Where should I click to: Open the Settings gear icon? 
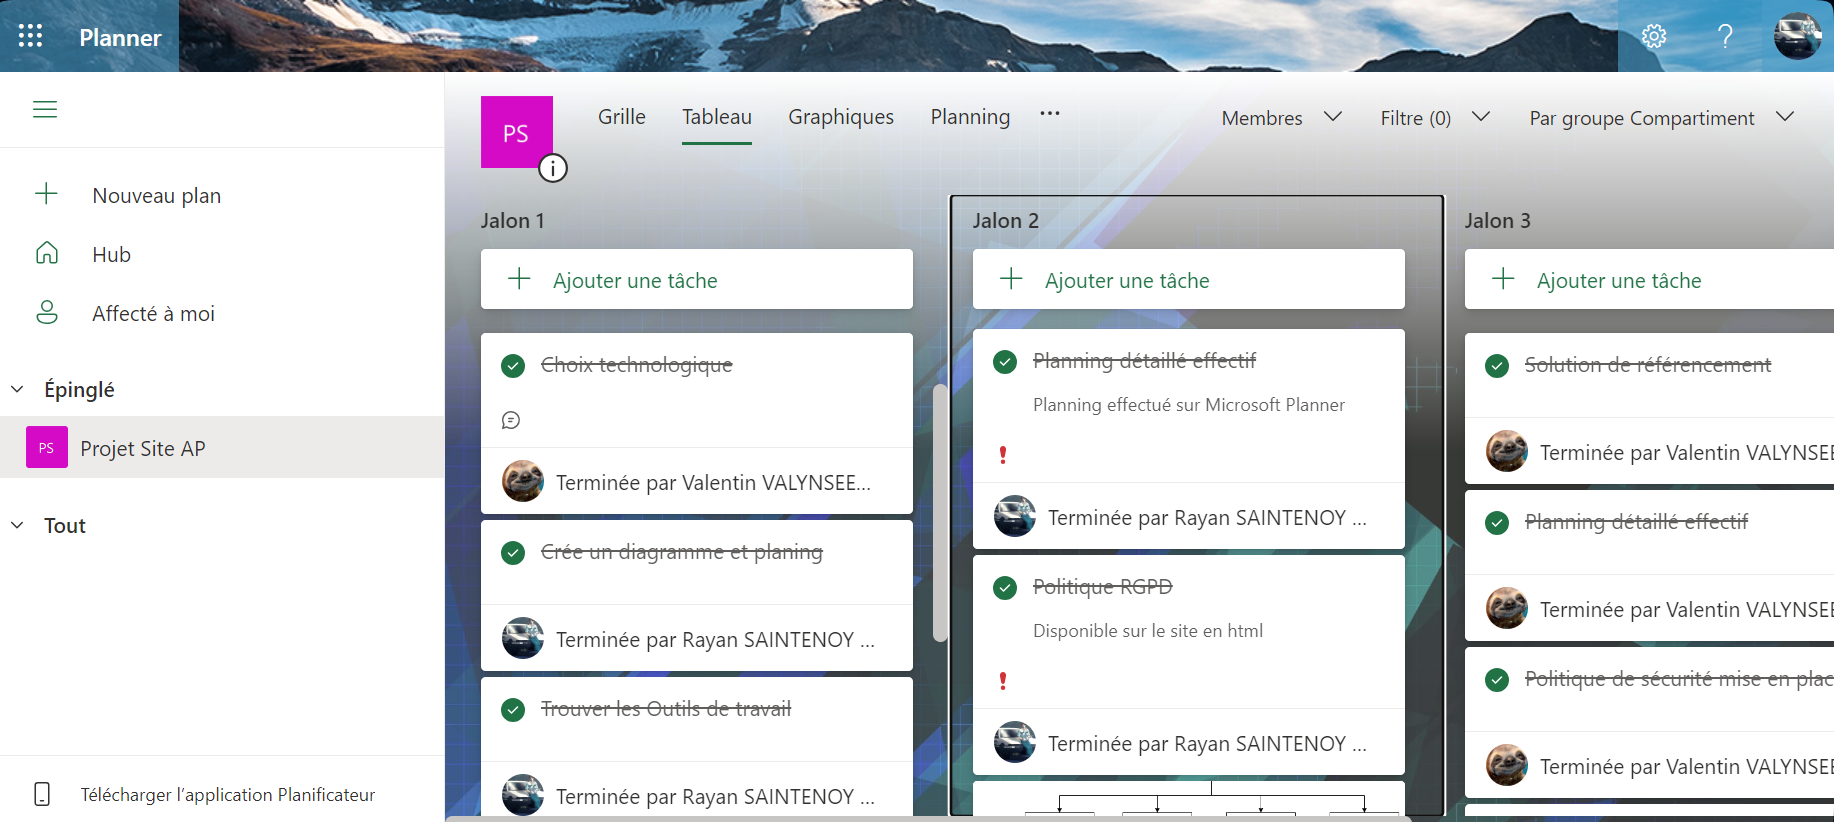1654,36
